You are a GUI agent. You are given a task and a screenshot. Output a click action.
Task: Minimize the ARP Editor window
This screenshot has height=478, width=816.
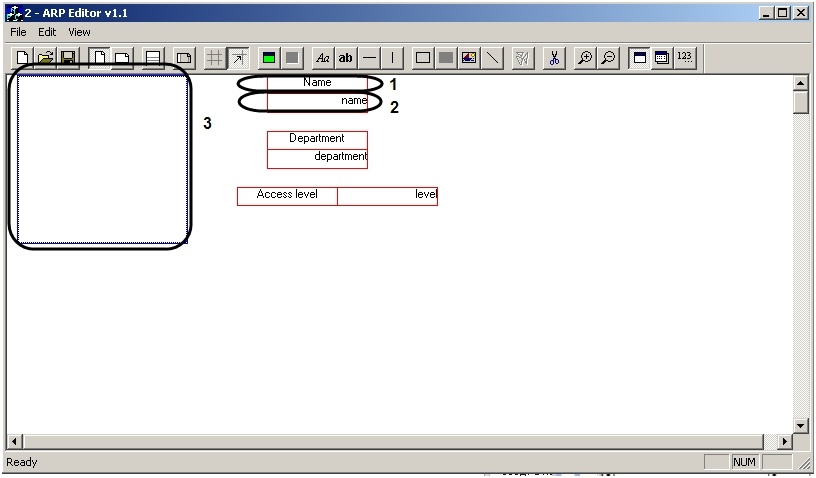pyautogui.click(x=766, y=14)
